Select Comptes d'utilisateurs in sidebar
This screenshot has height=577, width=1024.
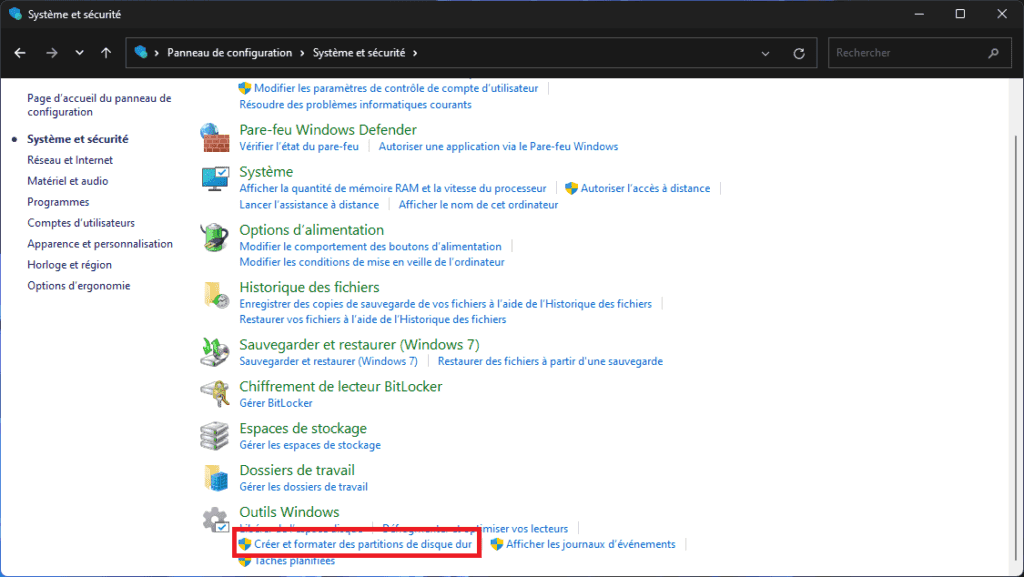coord(81,223)
